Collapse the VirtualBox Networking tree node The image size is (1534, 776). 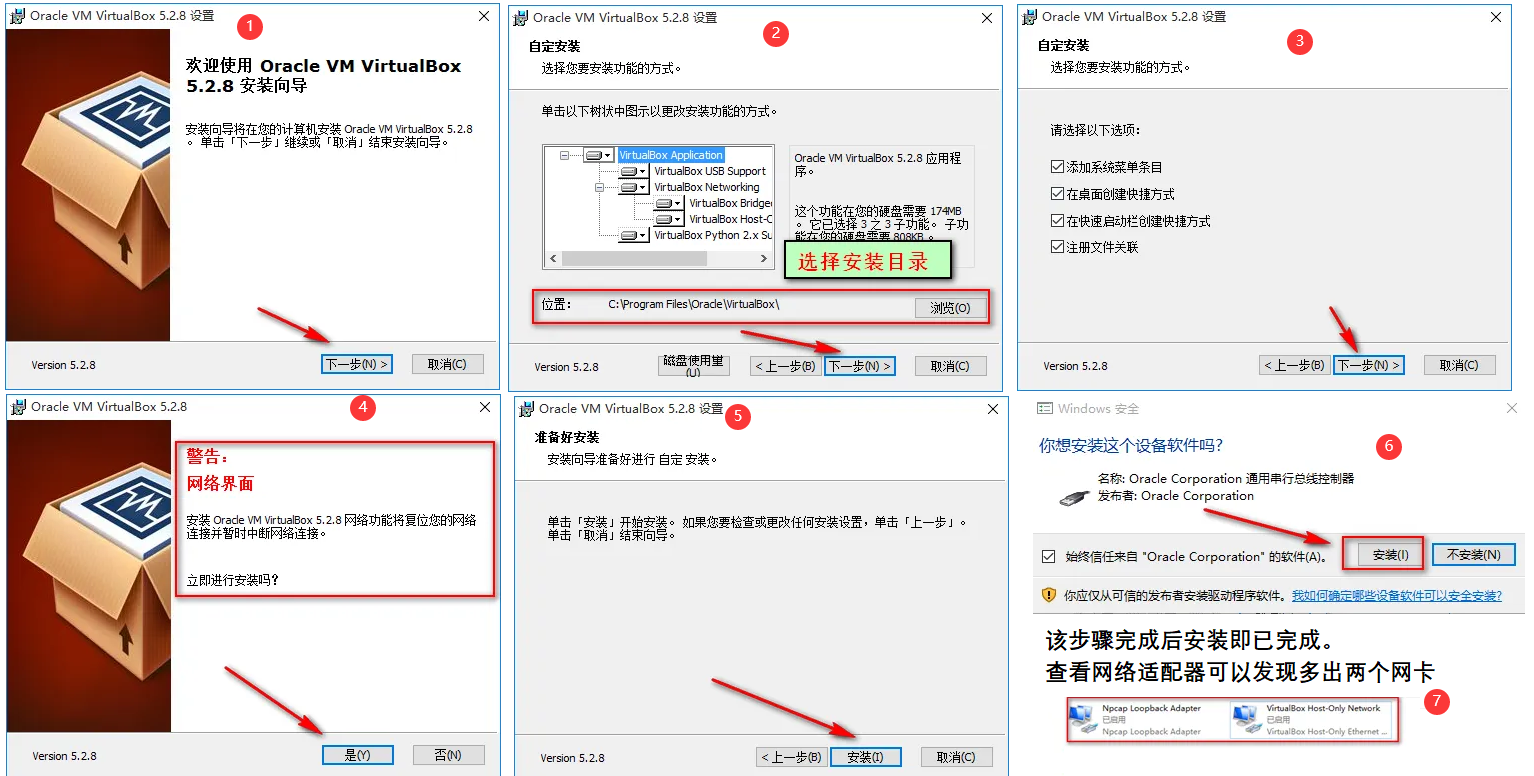pyautogui.click(x=600, y=187)
